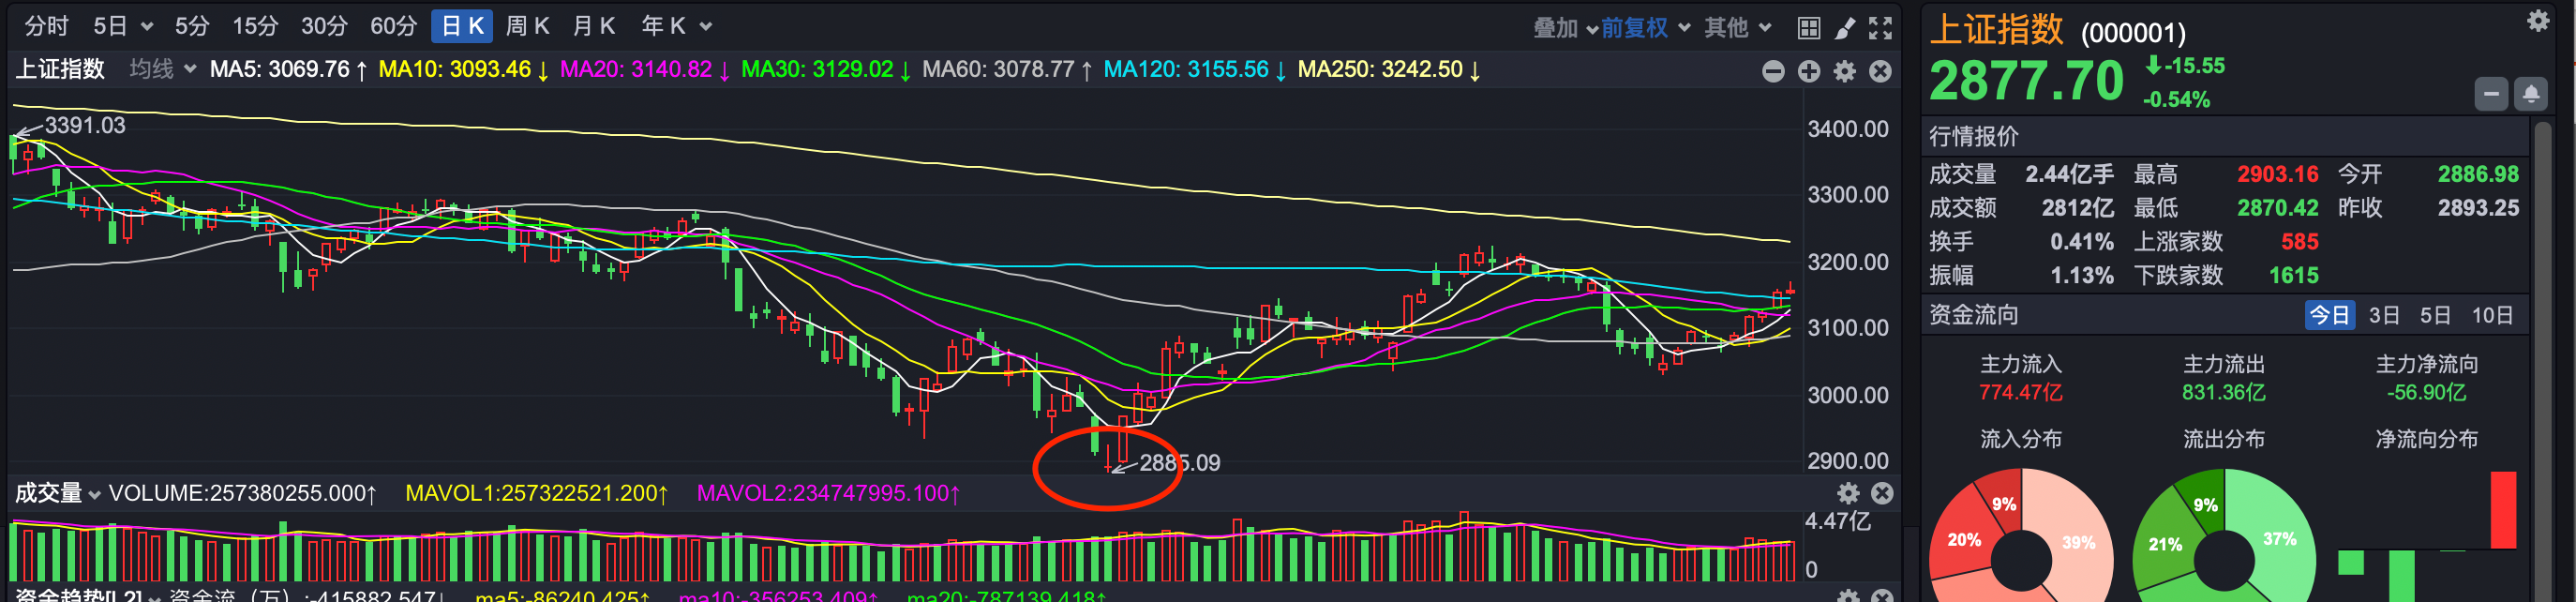
Task: Set a price alert with bell icon
Action: (2531, 94)
